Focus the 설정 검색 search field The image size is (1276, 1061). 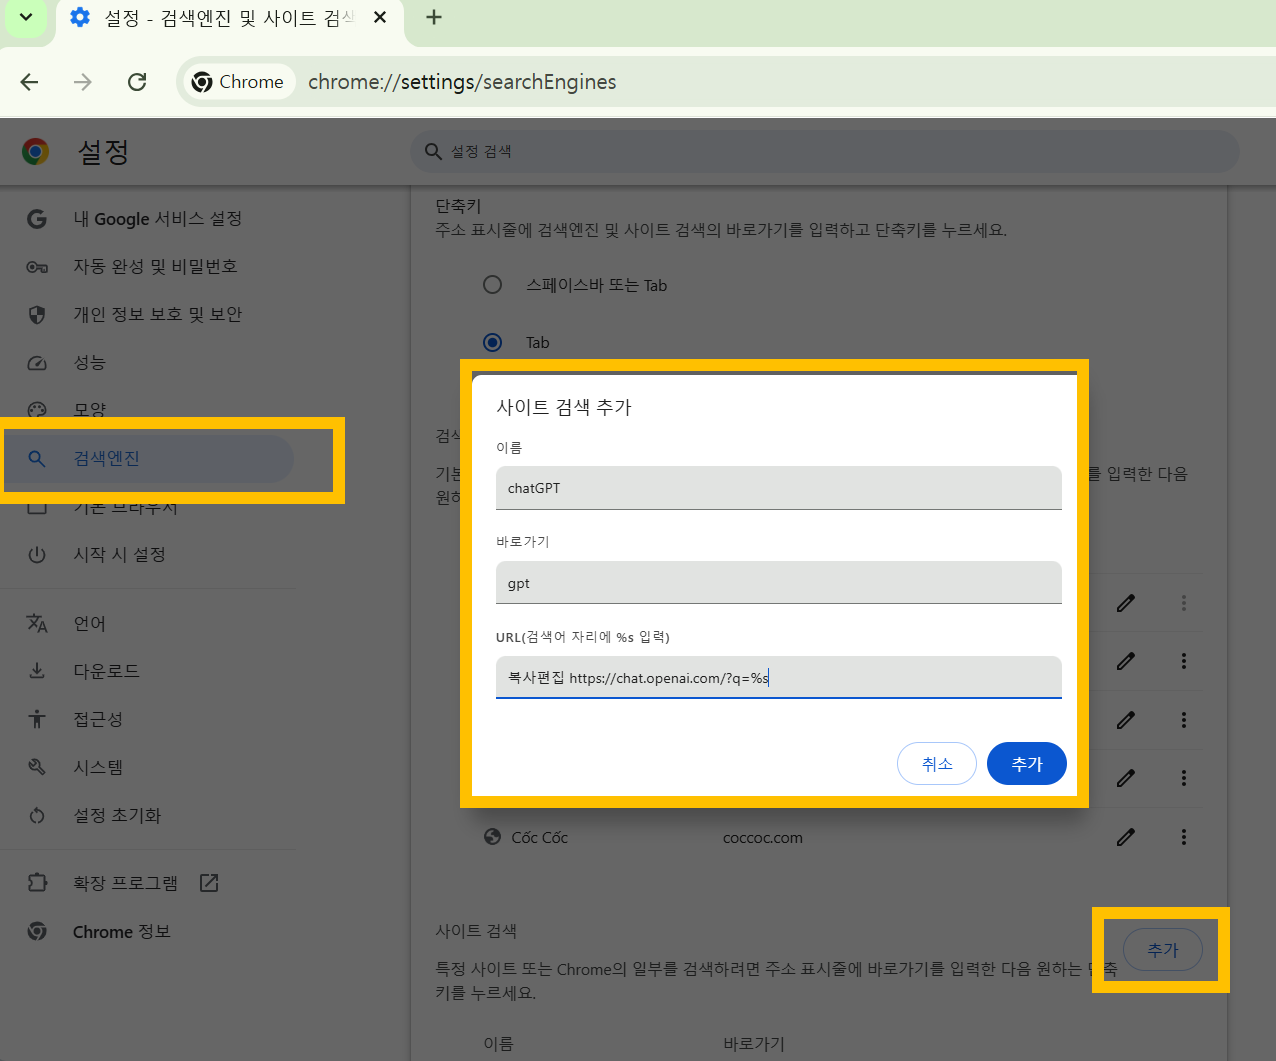coord(825,151)
